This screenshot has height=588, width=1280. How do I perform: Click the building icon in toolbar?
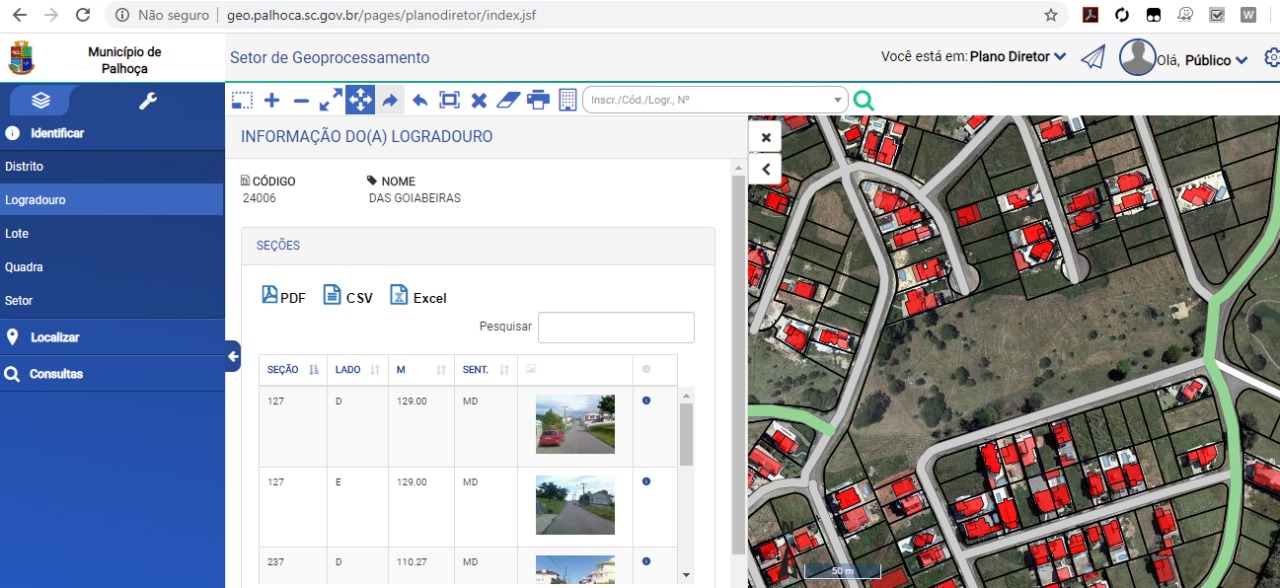pos(567,100)
